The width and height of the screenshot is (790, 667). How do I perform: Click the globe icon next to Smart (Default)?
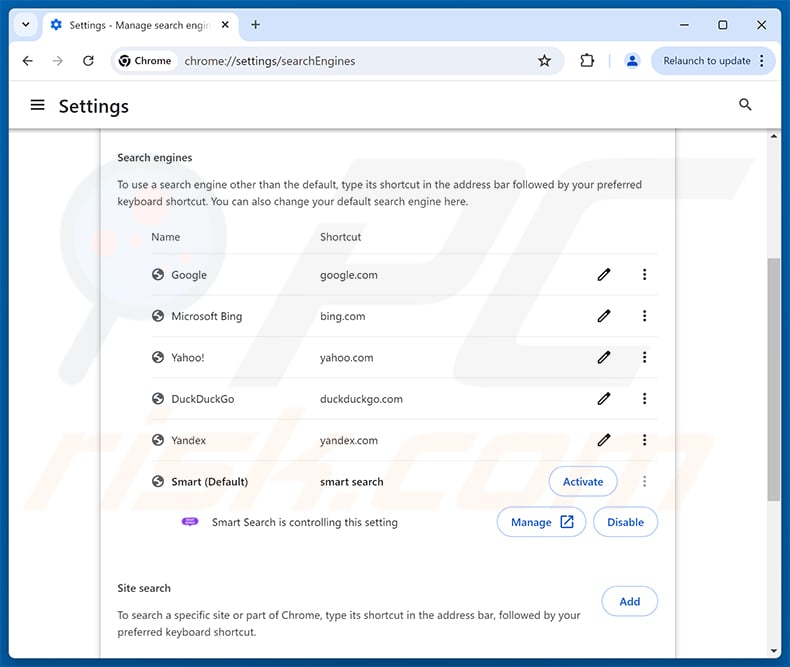[158, 481]
